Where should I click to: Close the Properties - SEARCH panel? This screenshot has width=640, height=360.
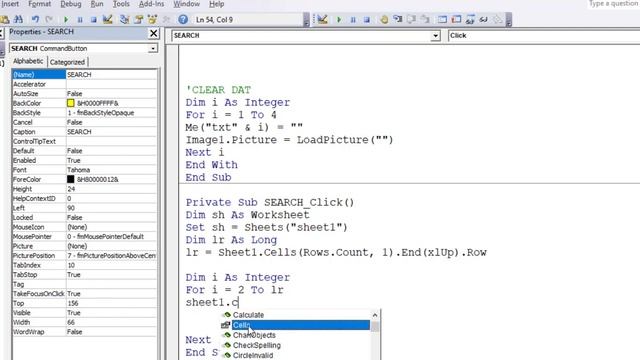153,33
